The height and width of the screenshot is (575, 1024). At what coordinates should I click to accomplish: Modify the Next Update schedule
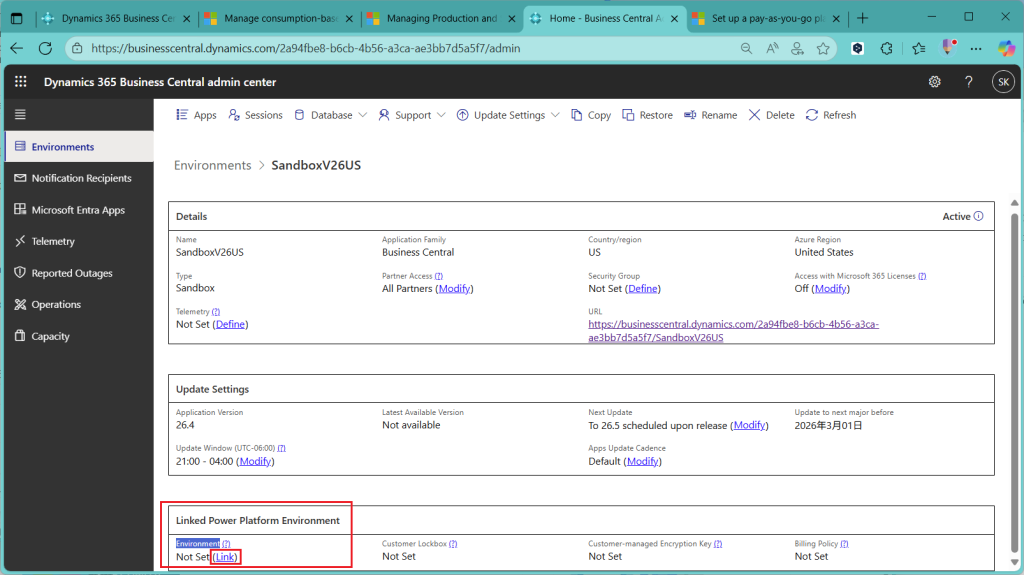coord(749,425)
